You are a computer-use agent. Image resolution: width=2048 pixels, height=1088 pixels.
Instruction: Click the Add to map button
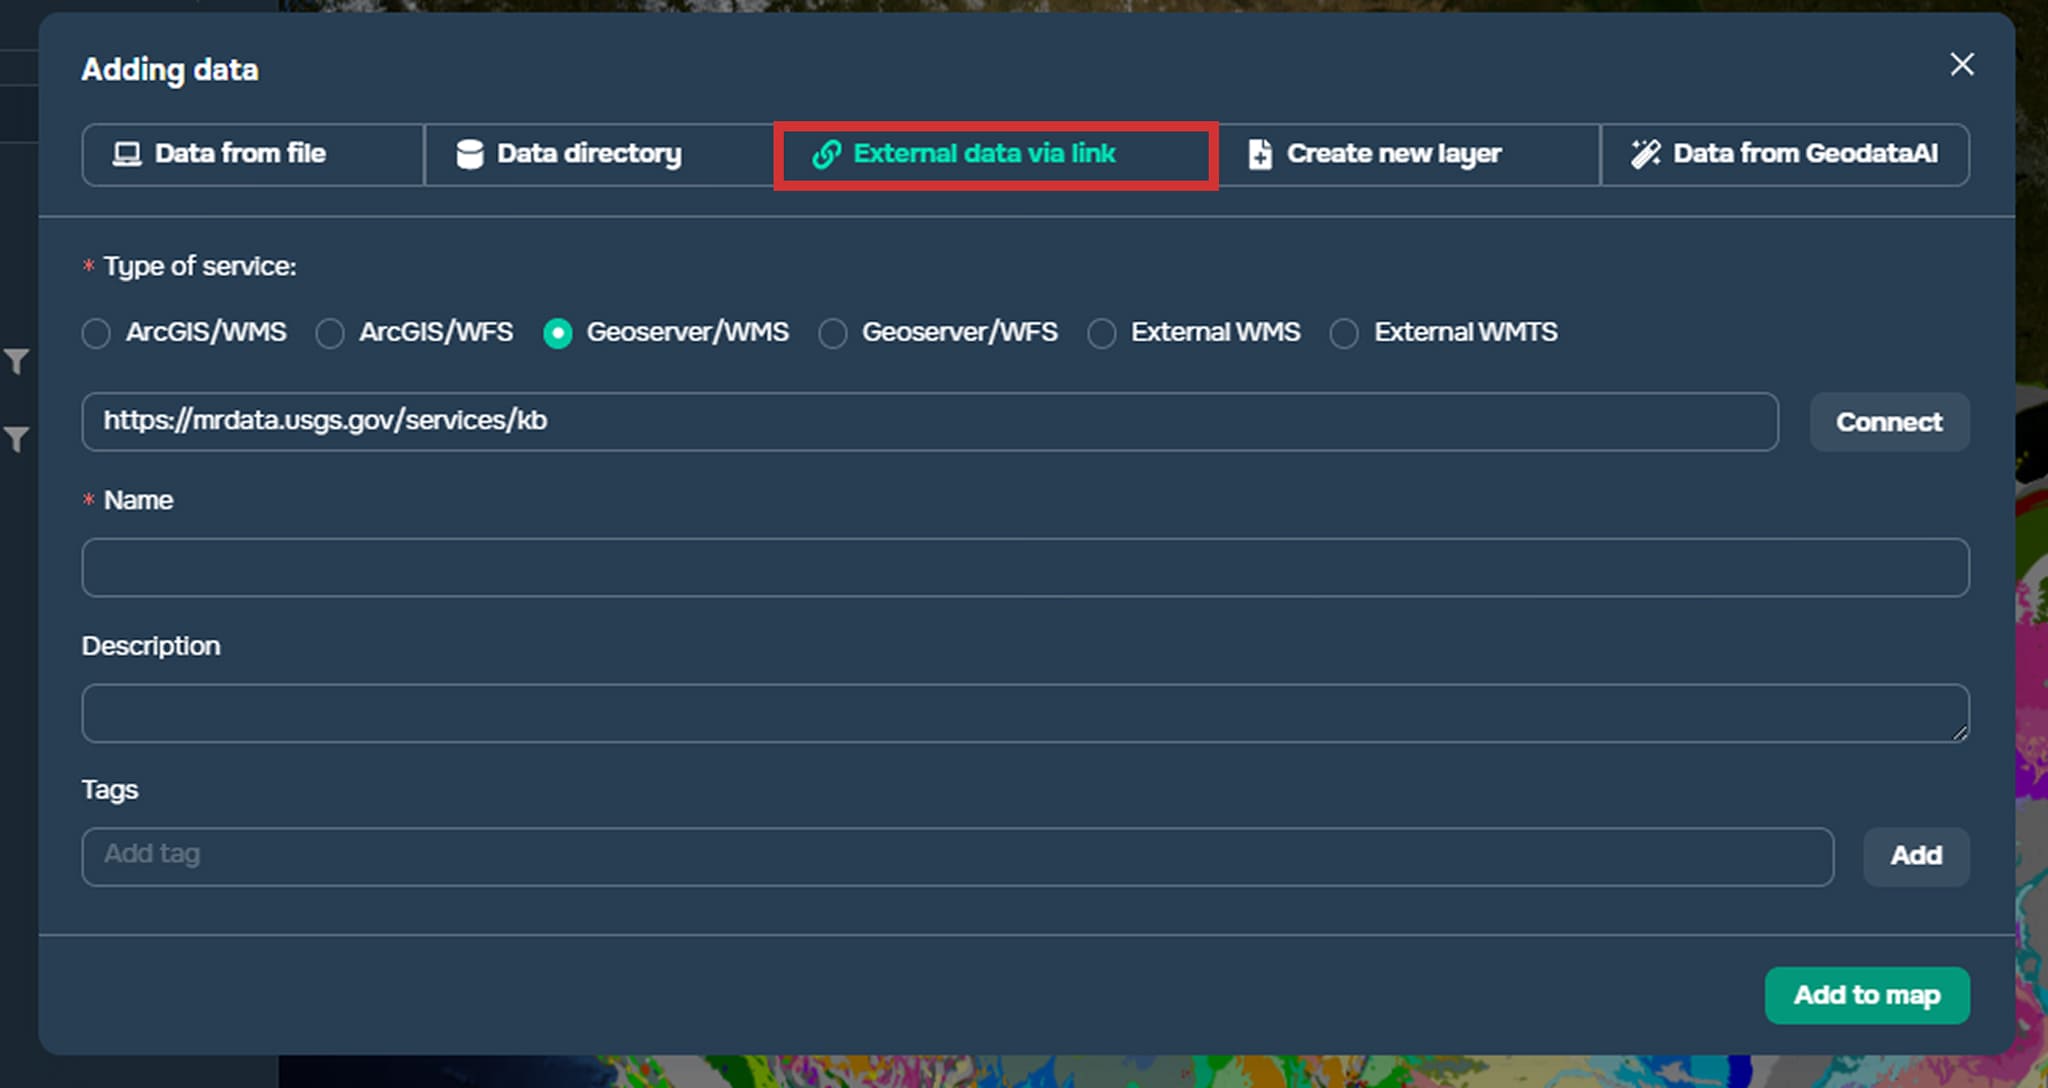tap(1866, 995)
